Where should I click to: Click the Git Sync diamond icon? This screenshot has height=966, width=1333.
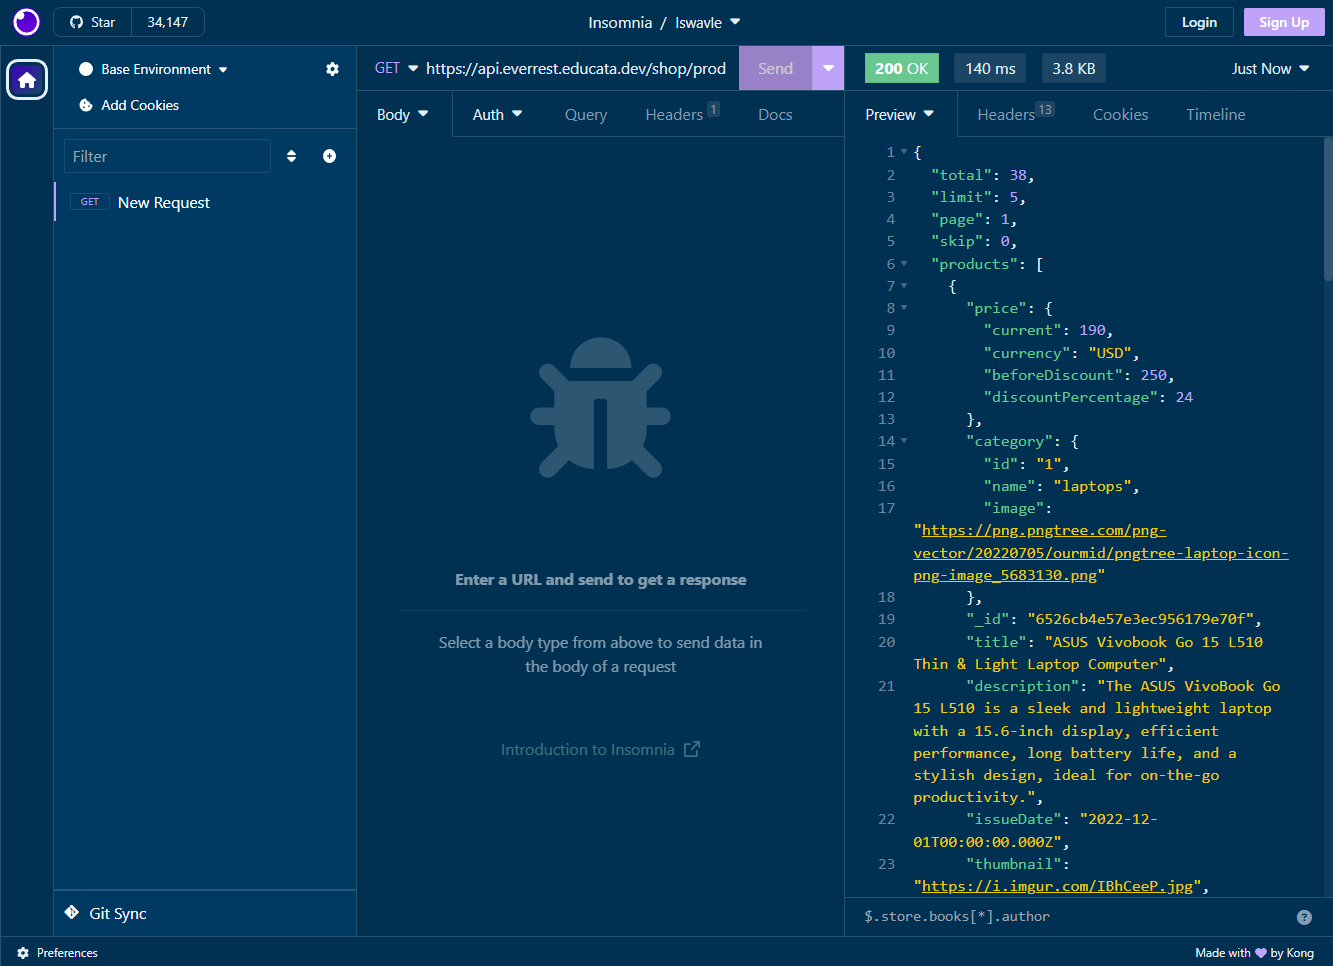[72, 912]
